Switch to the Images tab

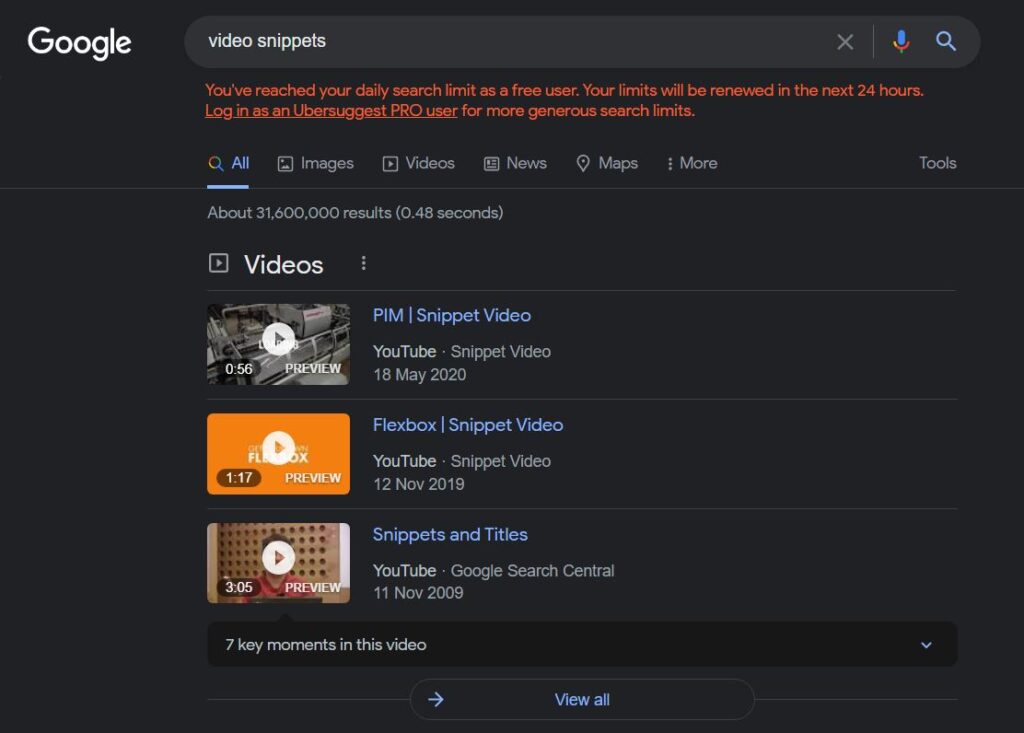(x=315, y=163)
